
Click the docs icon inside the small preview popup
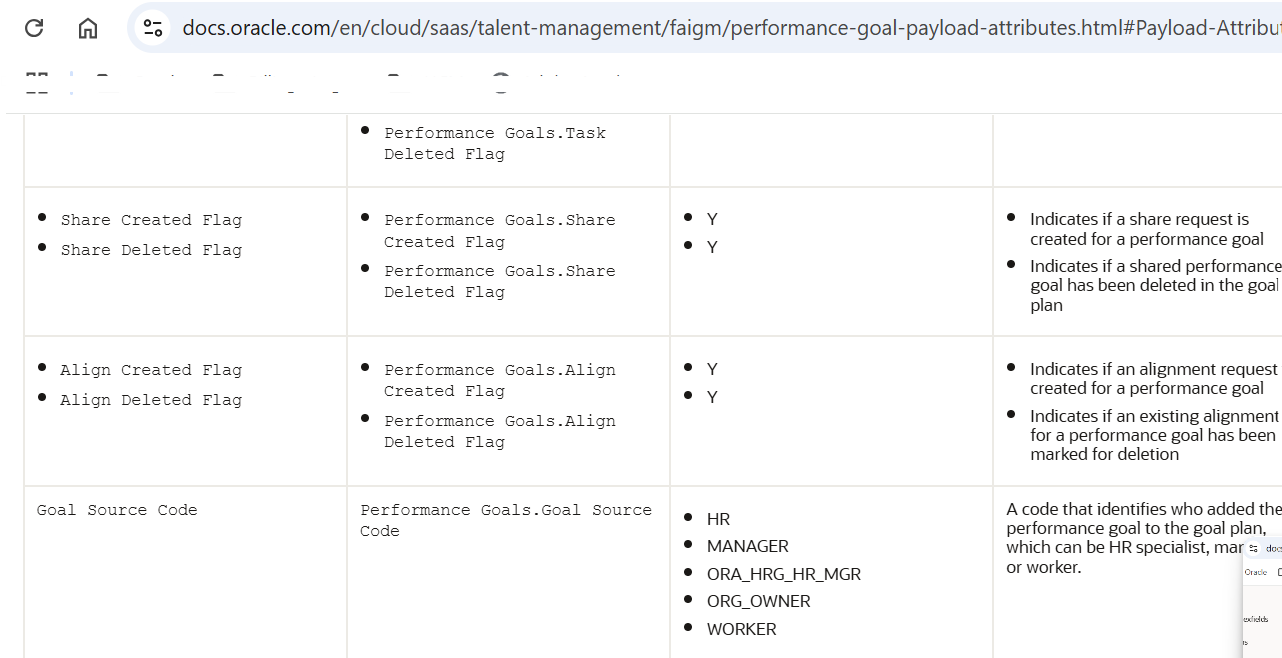pos(1272,549)
